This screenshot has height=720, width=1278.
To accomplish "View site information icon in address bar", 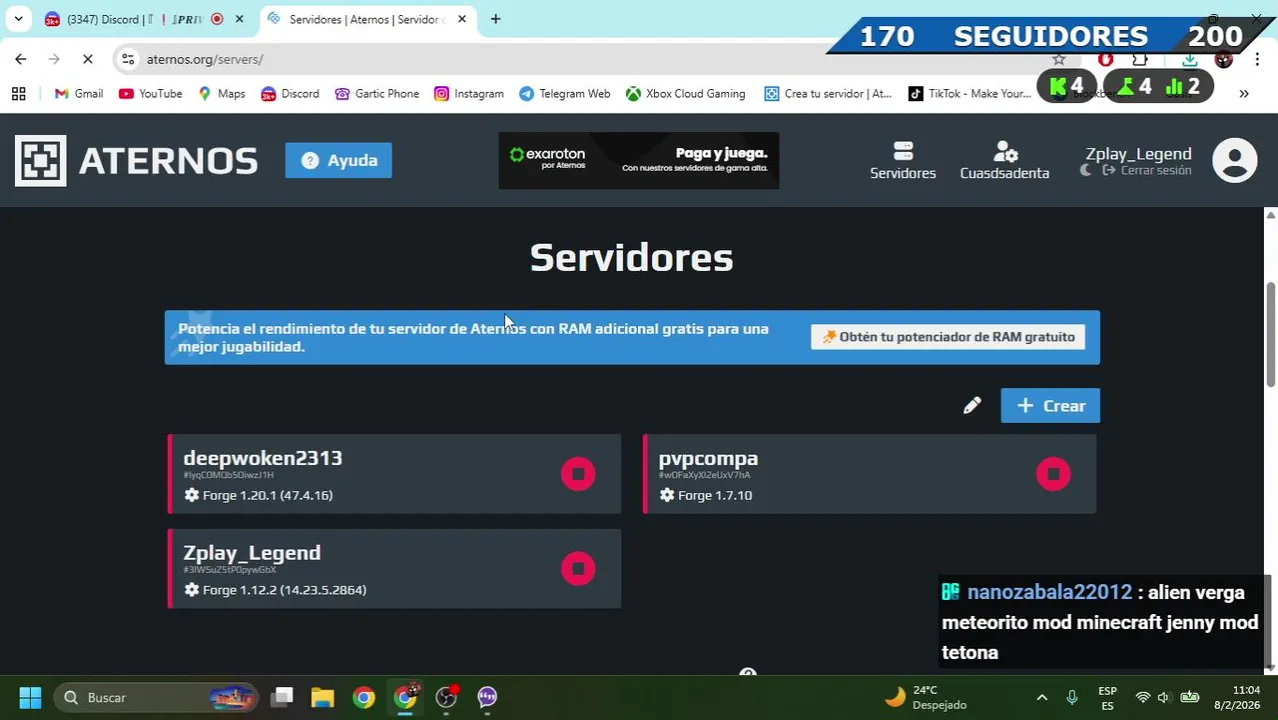I will pos(128,59).
